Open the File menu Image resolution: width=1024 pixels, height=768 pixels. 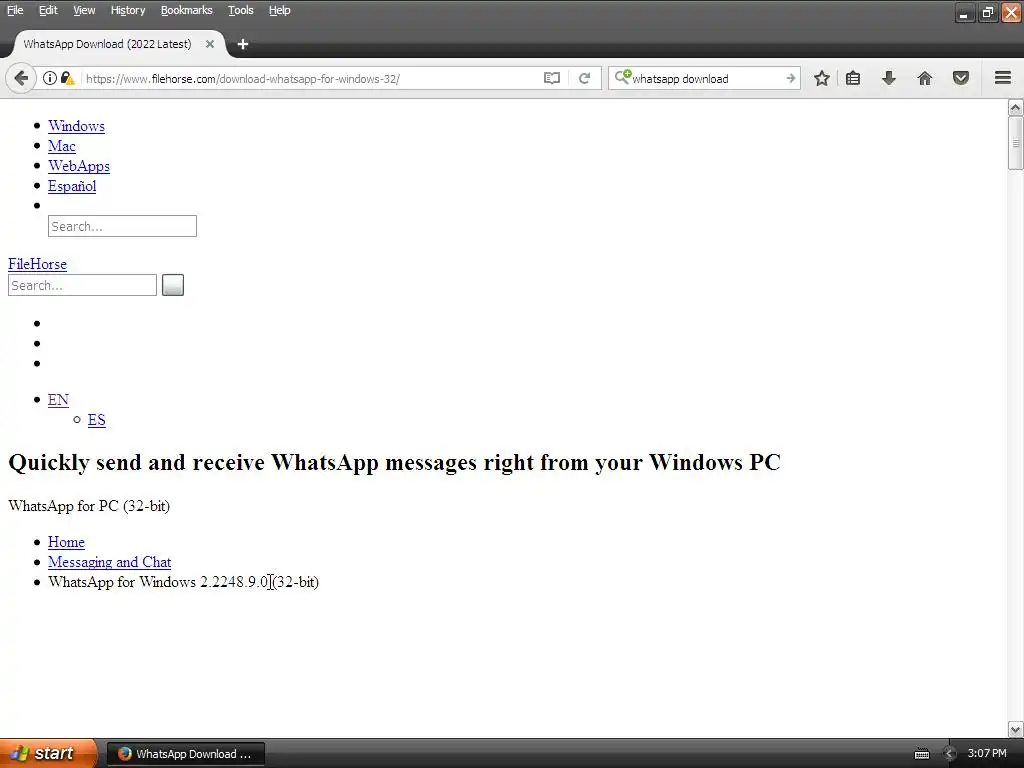click(15, 10)
